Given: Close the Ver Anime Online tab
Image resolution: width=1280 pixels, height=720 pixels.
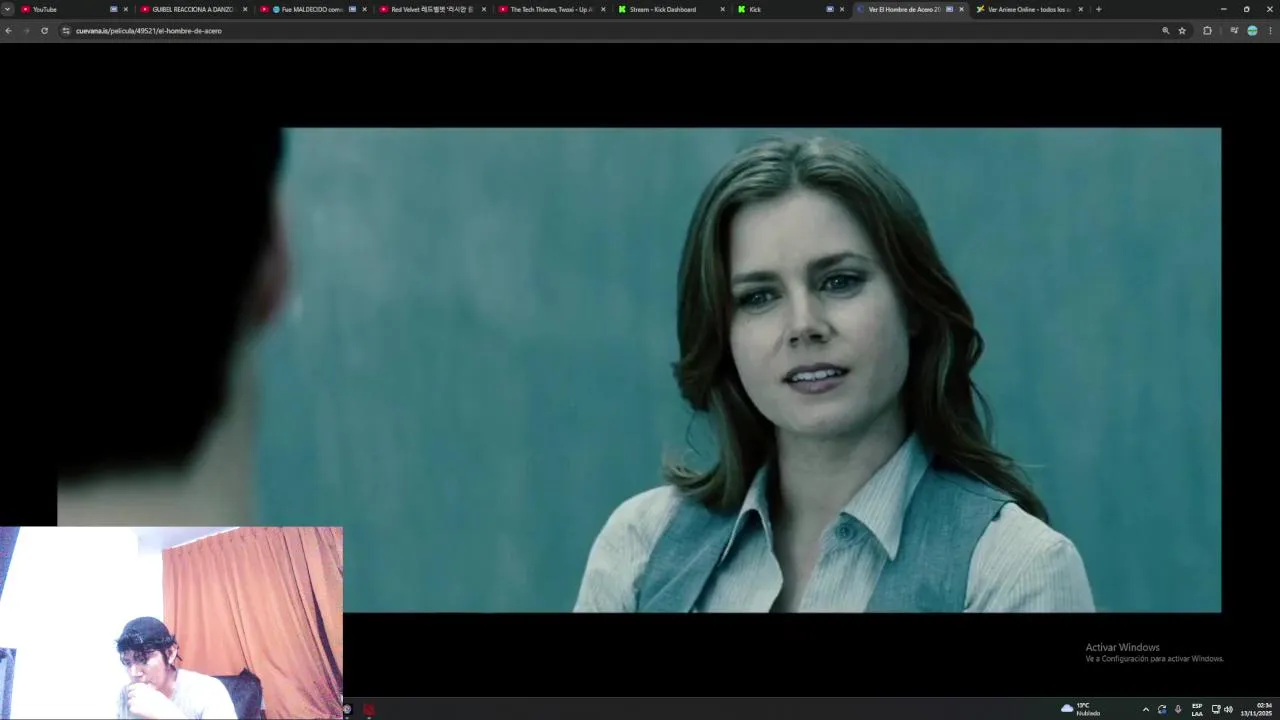Looking at the screenshot, I should 1080,9.
